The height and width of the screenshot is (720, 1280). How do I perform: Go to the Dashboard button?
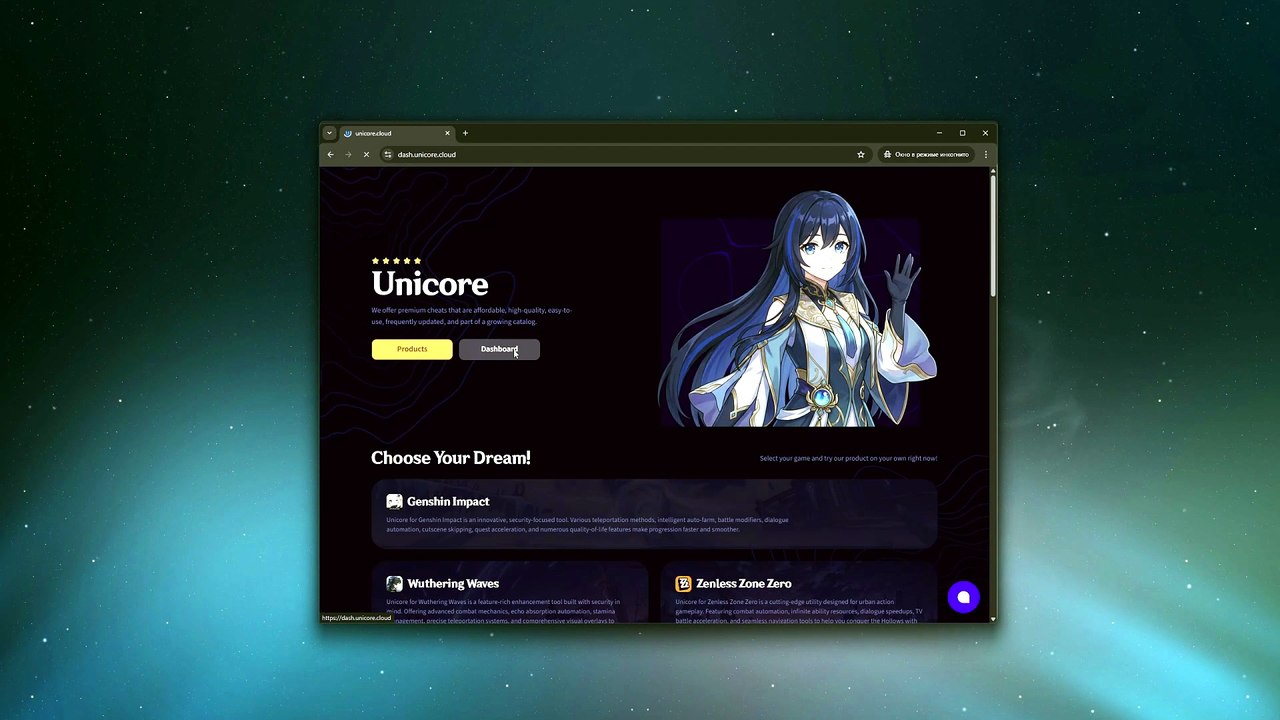click(x=499, y=349)
